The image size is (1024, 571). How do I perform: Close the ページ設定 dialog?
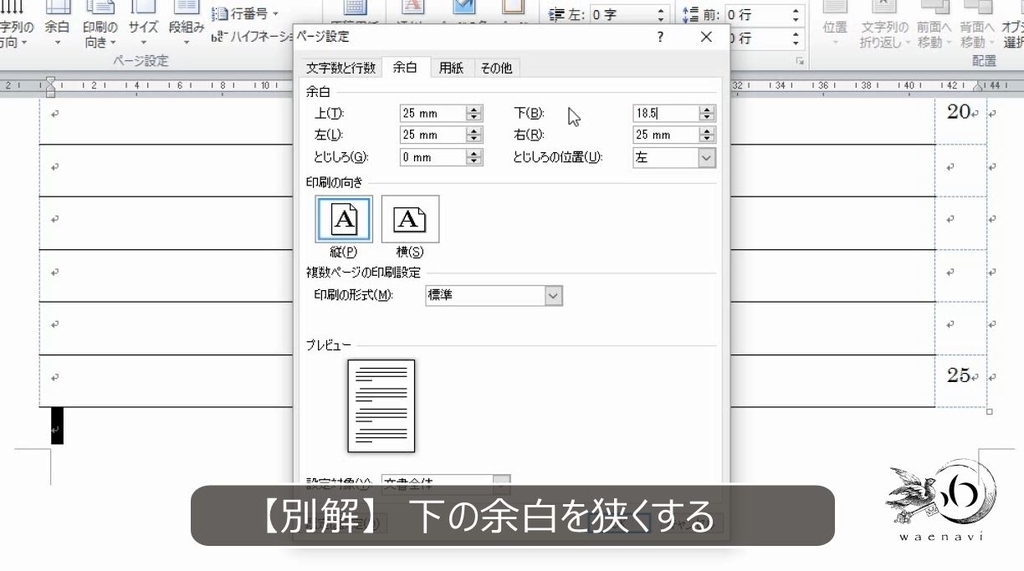pyautogui.click(x=706, y=37)
